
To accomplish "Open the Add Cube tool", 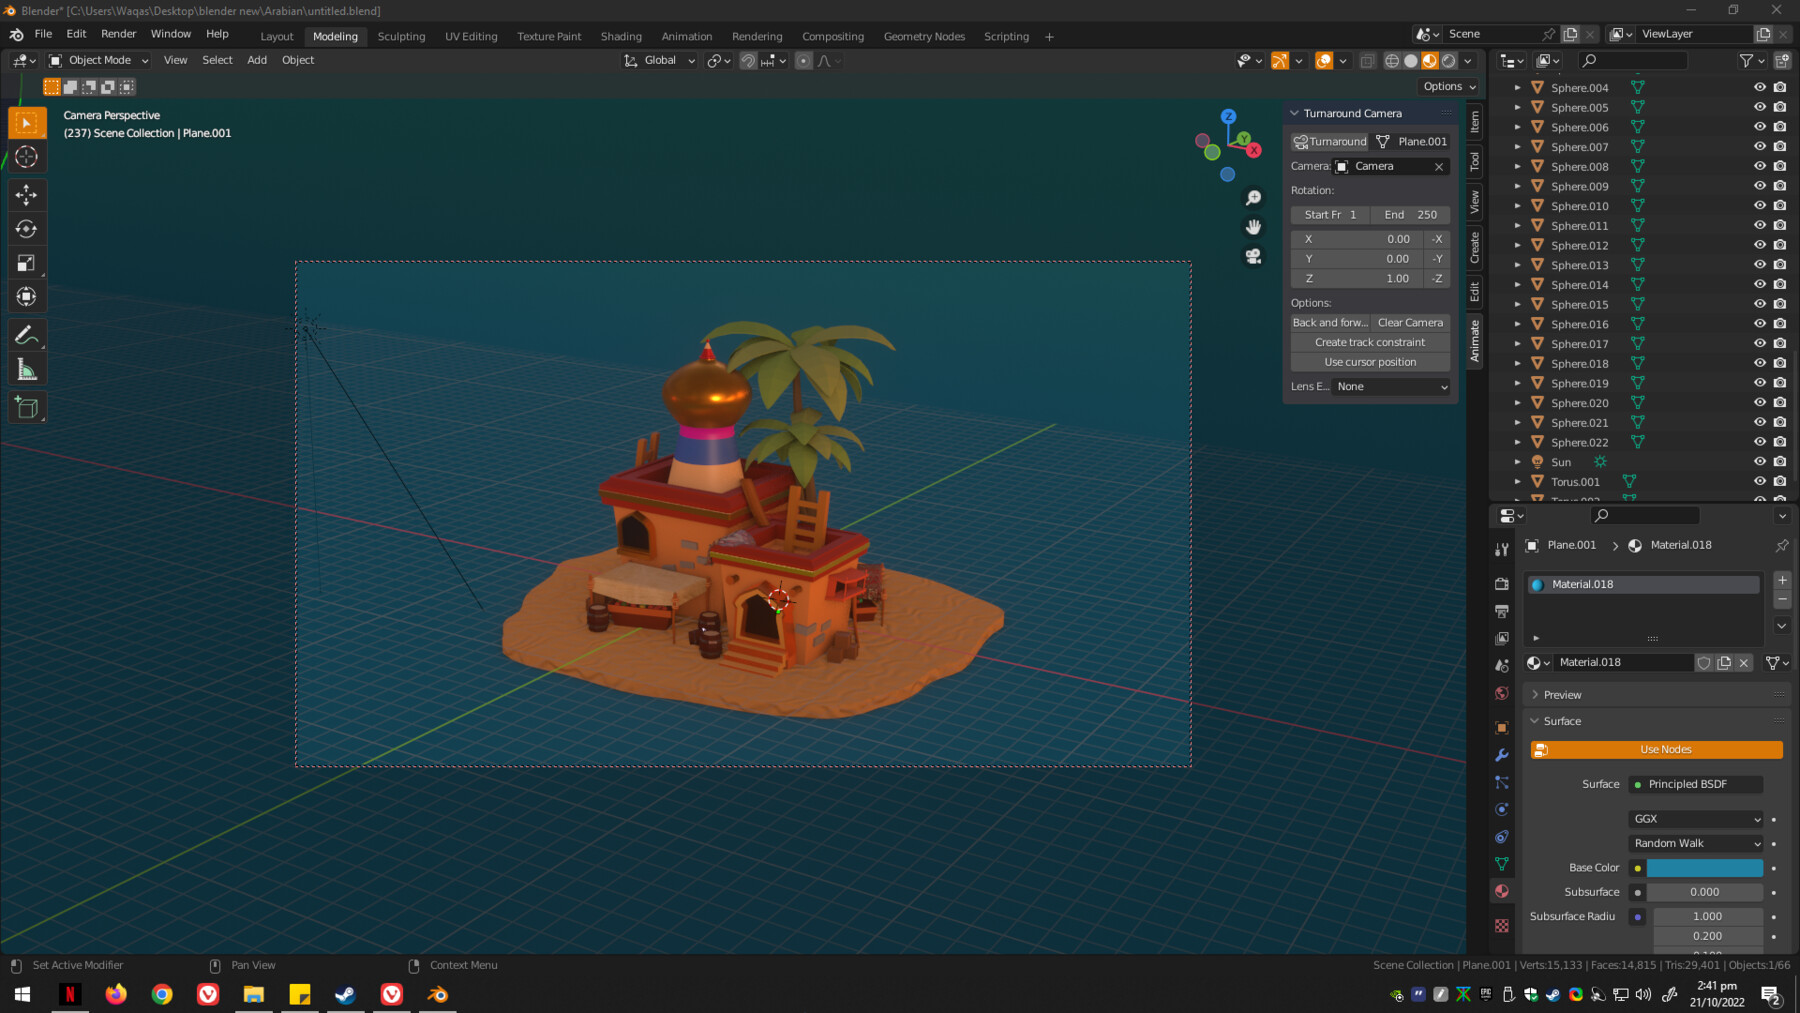I will click(26, 406).
